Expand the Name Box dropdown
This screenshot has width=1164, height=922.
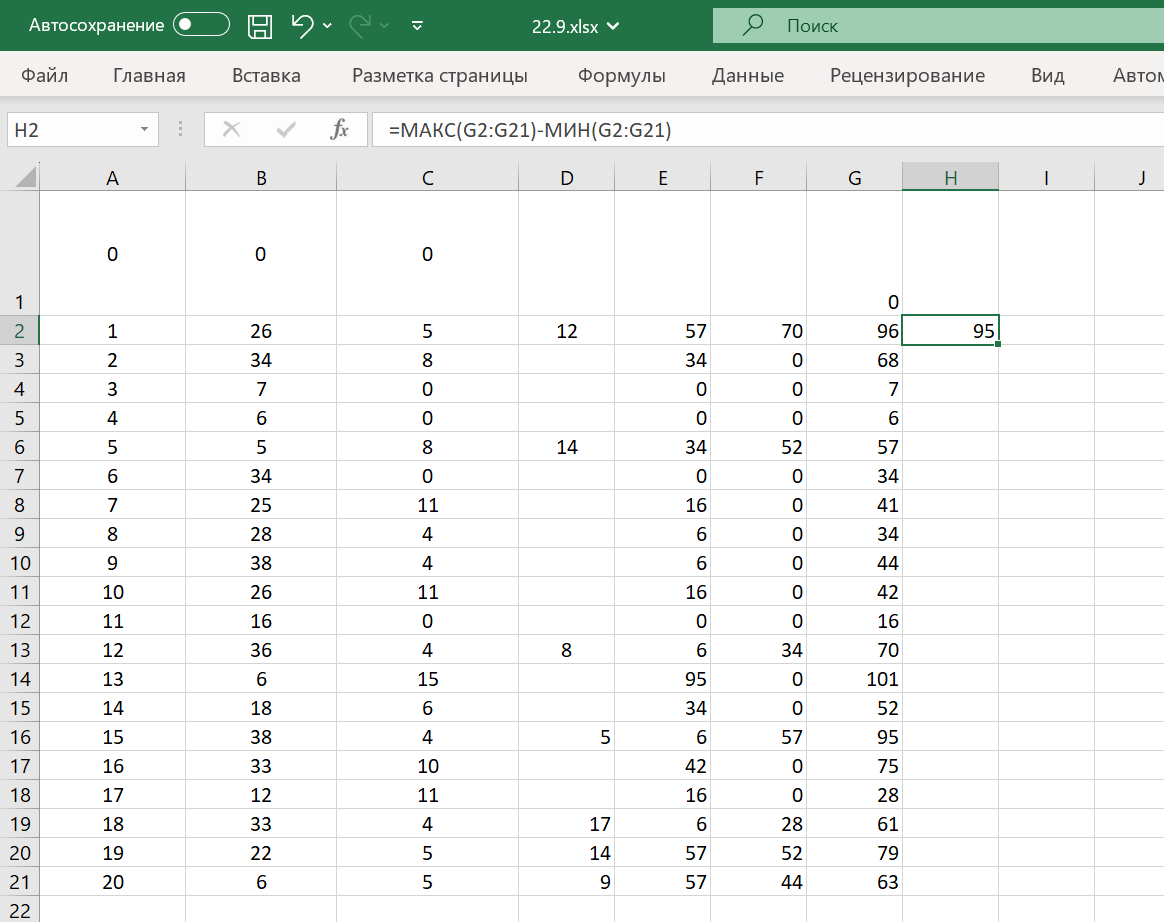[x=145, y=129]
